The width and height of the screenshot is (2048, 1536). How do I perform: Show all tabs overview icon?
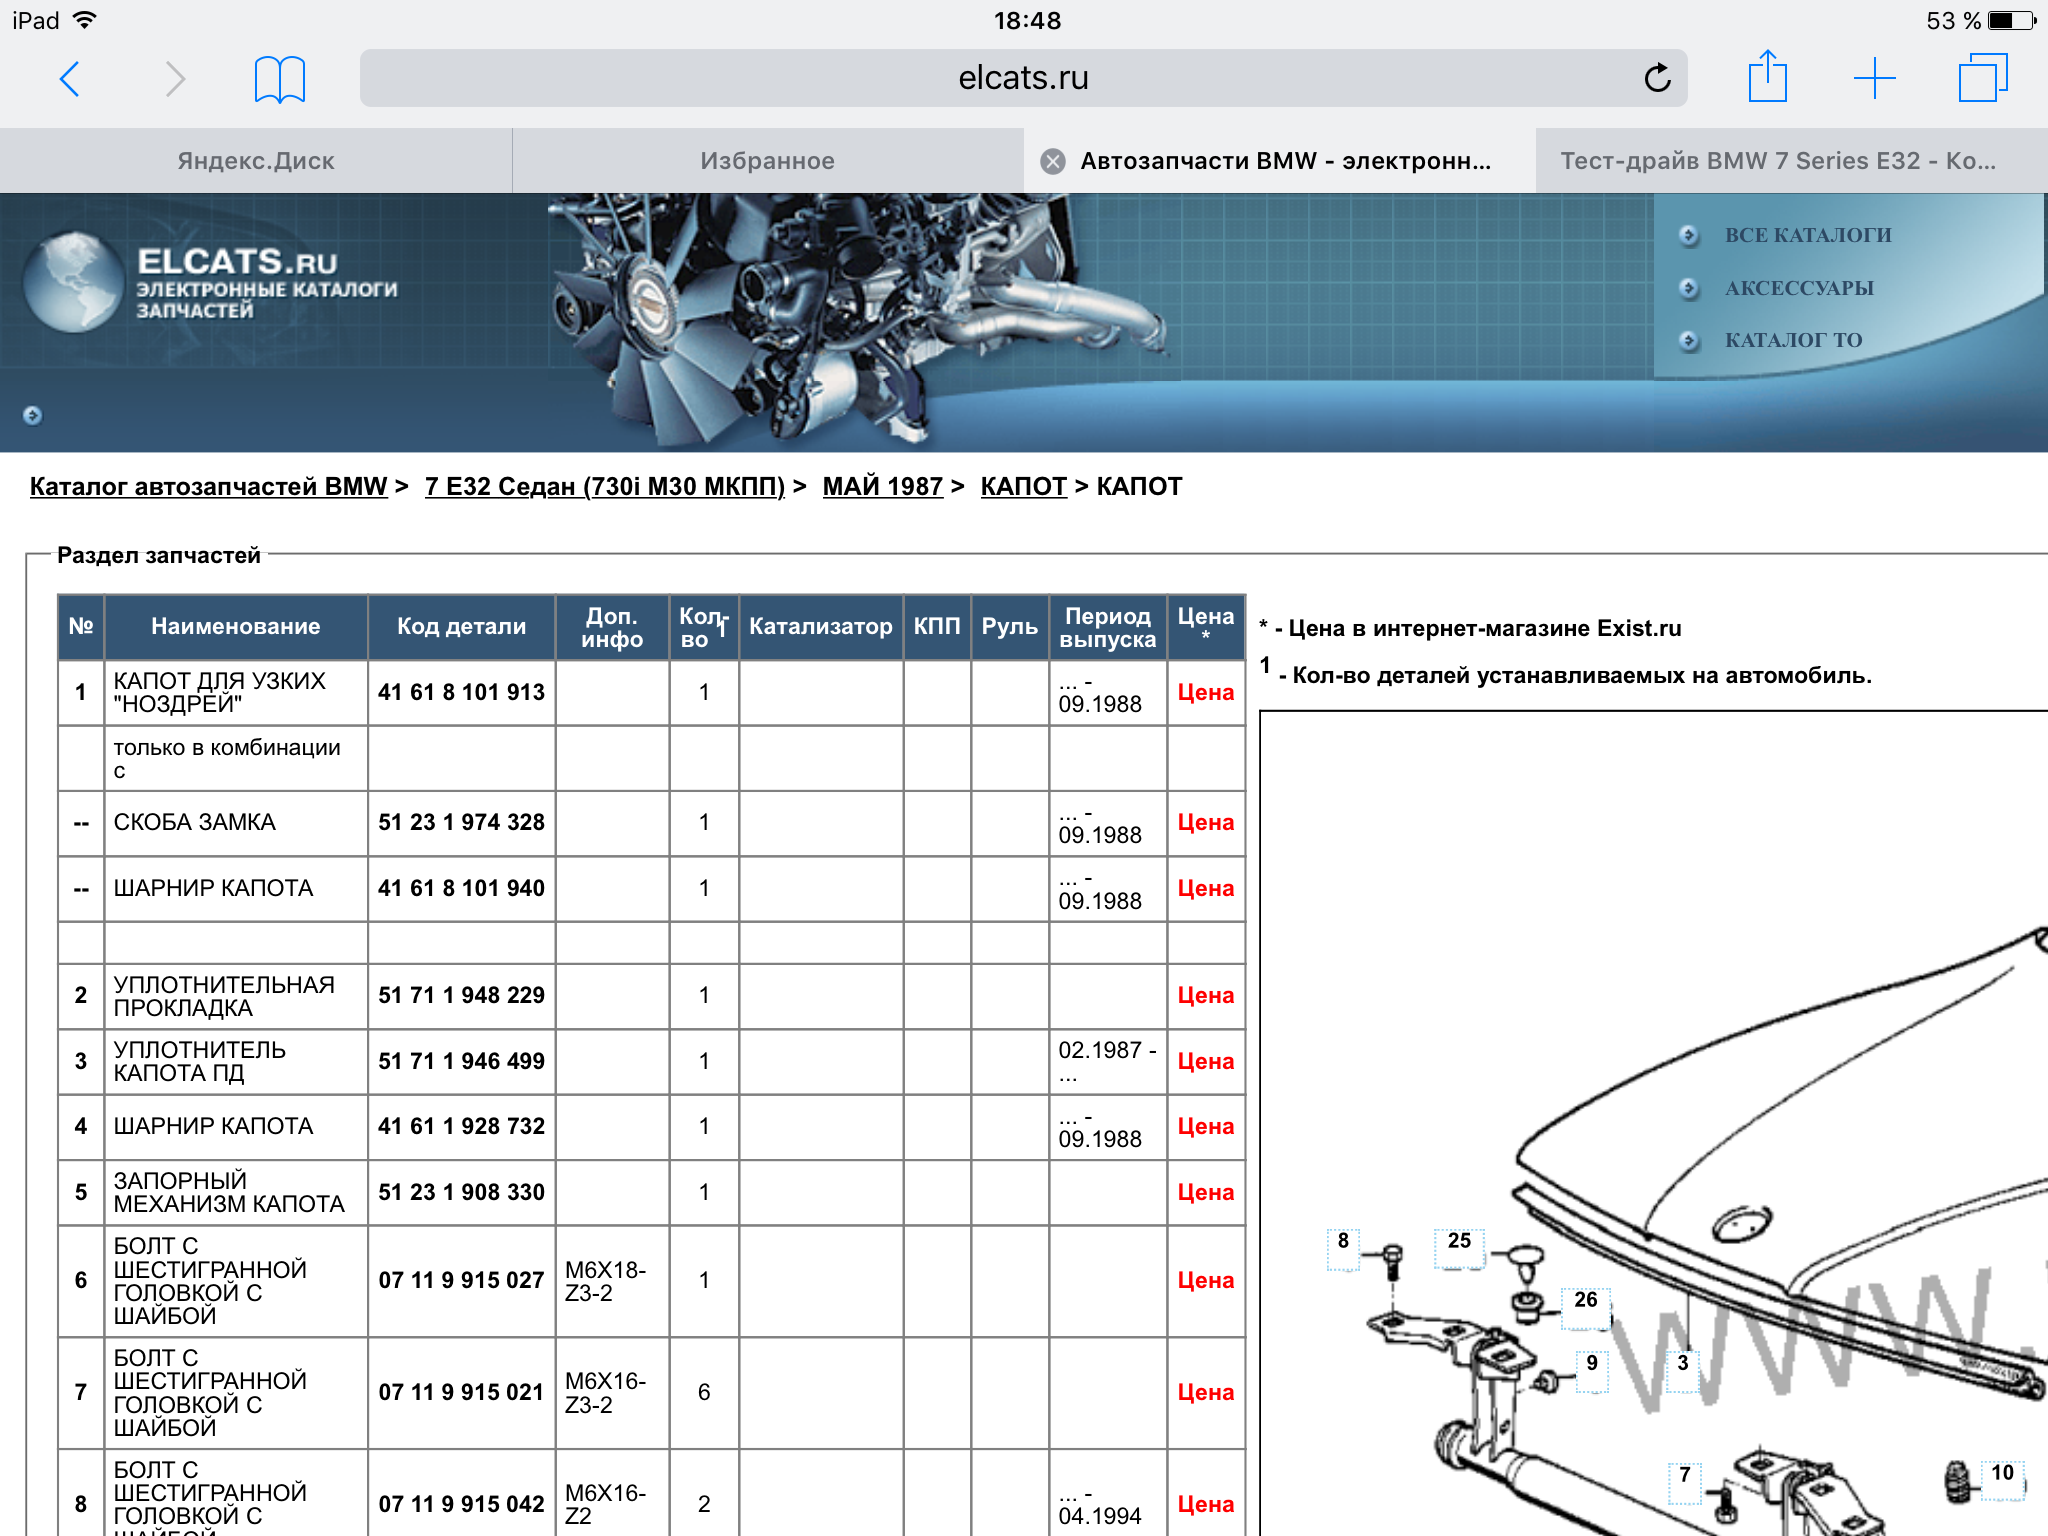1983,77
